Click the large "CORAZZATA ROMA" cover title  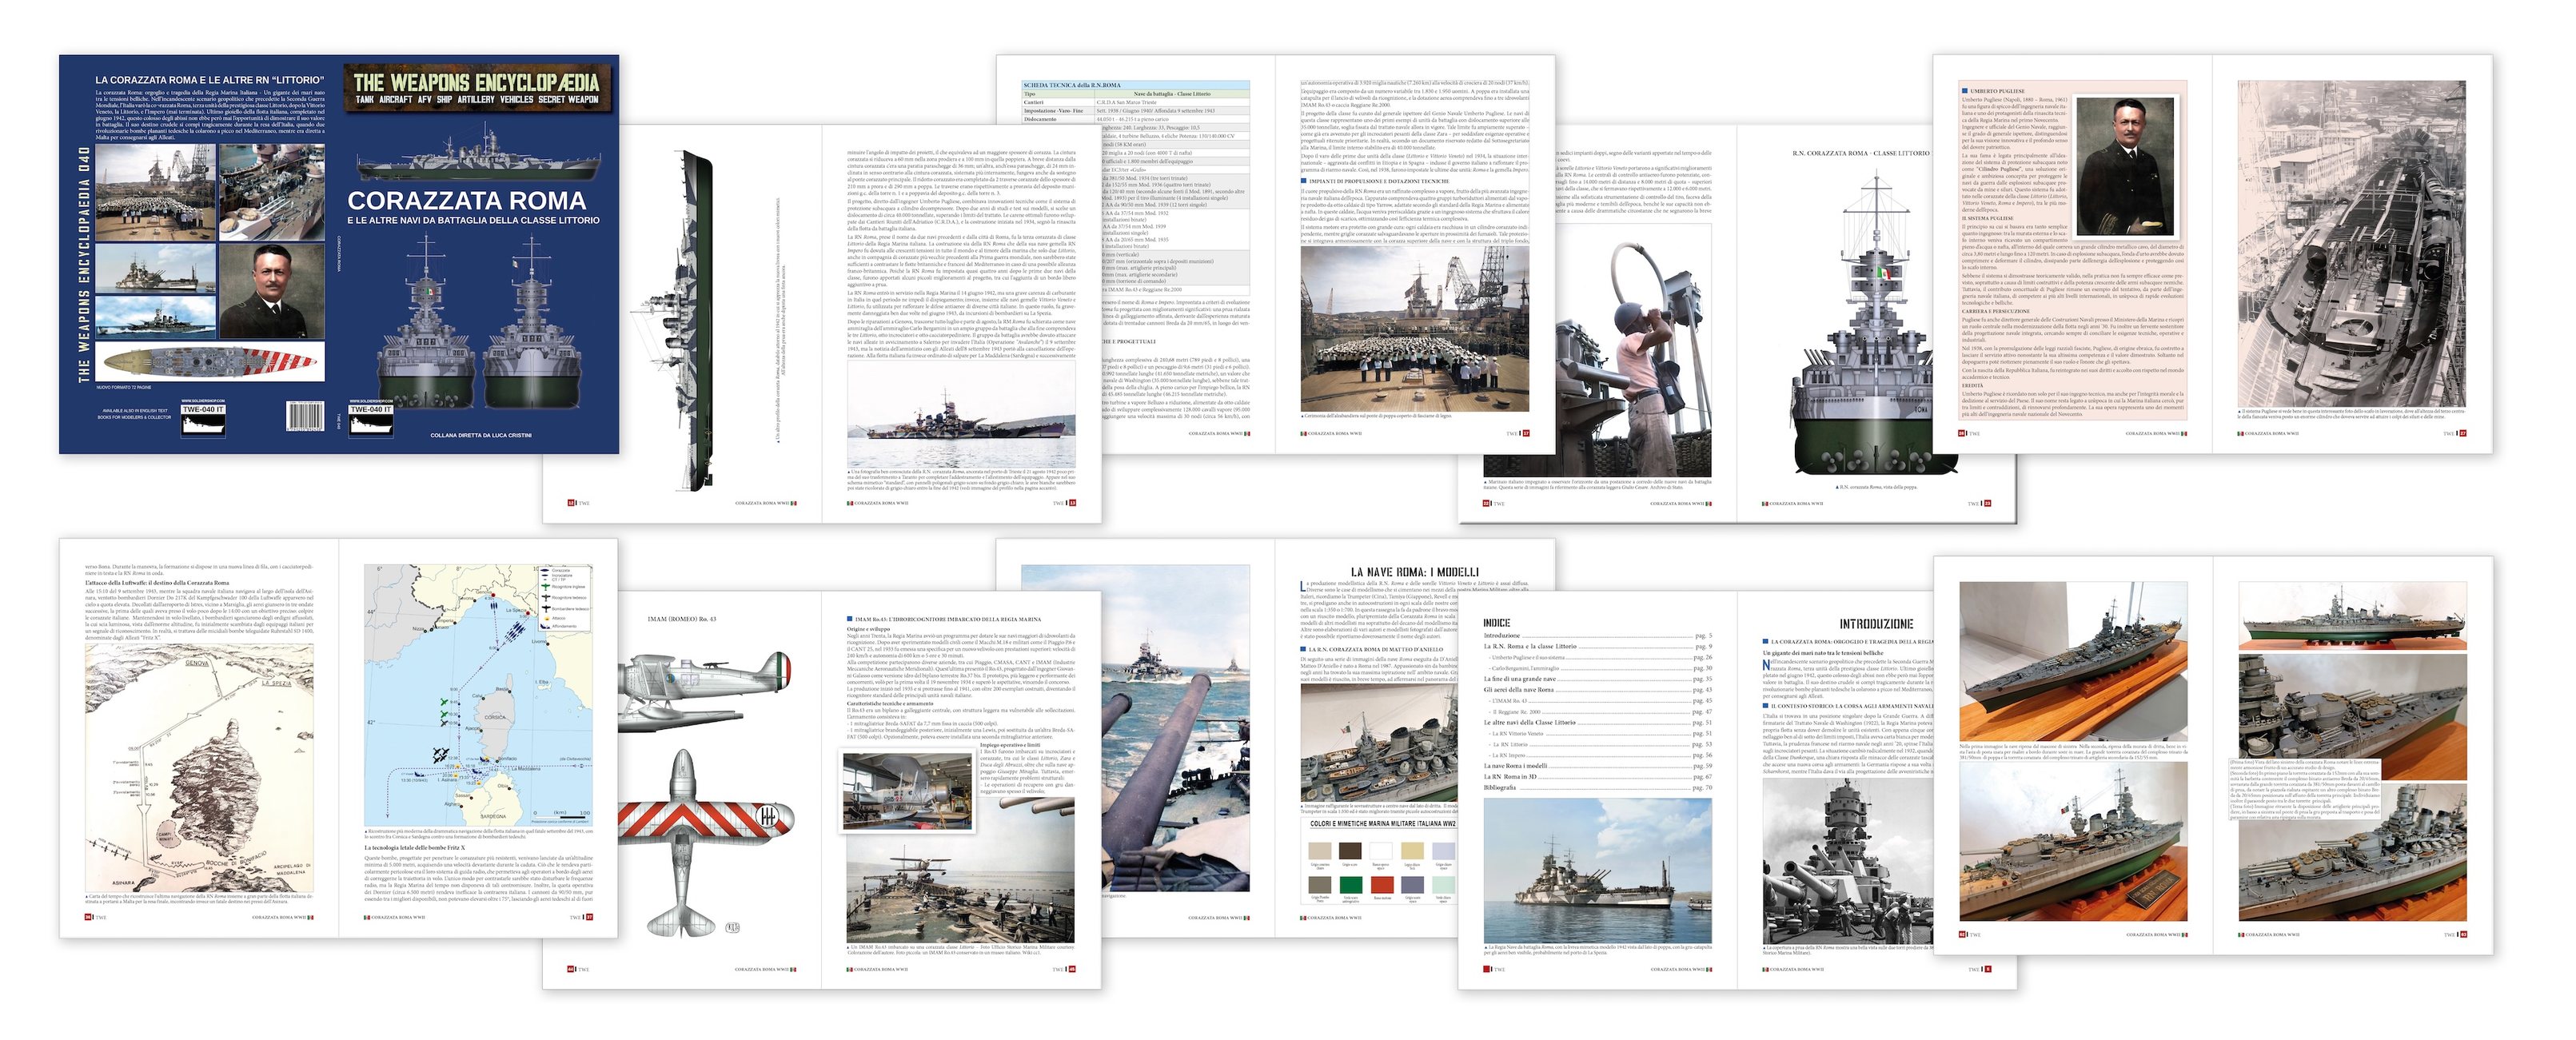click(x=466, y=200)
